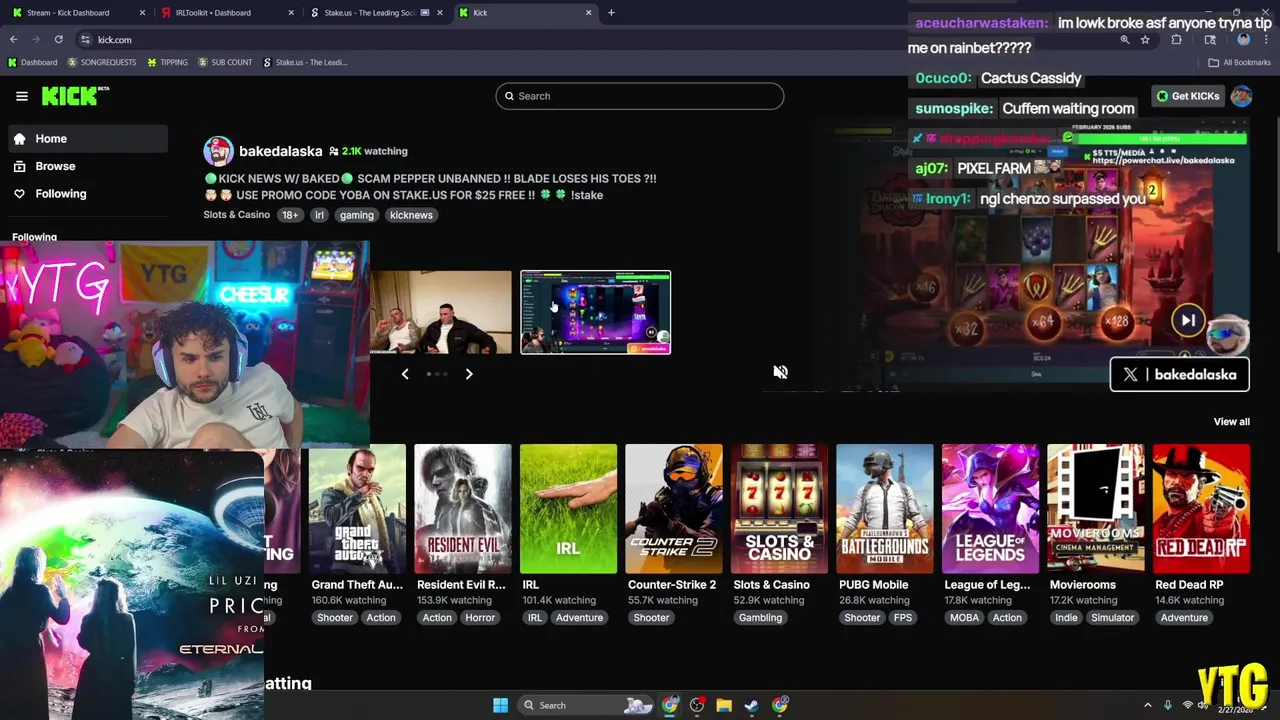1280x720 pixels.
Task: Open the Kick hamburger menu
Action: (22, 96)
